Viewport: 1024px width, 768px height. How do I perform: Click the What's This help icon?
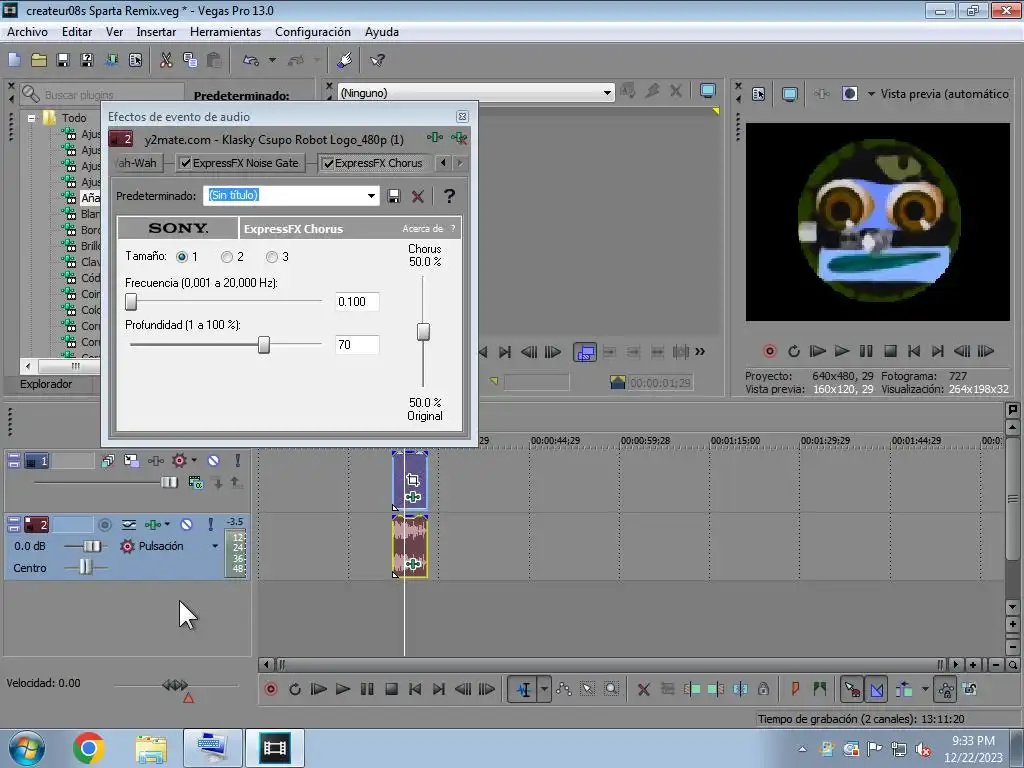pyautogui.click(x=377, y=60)
